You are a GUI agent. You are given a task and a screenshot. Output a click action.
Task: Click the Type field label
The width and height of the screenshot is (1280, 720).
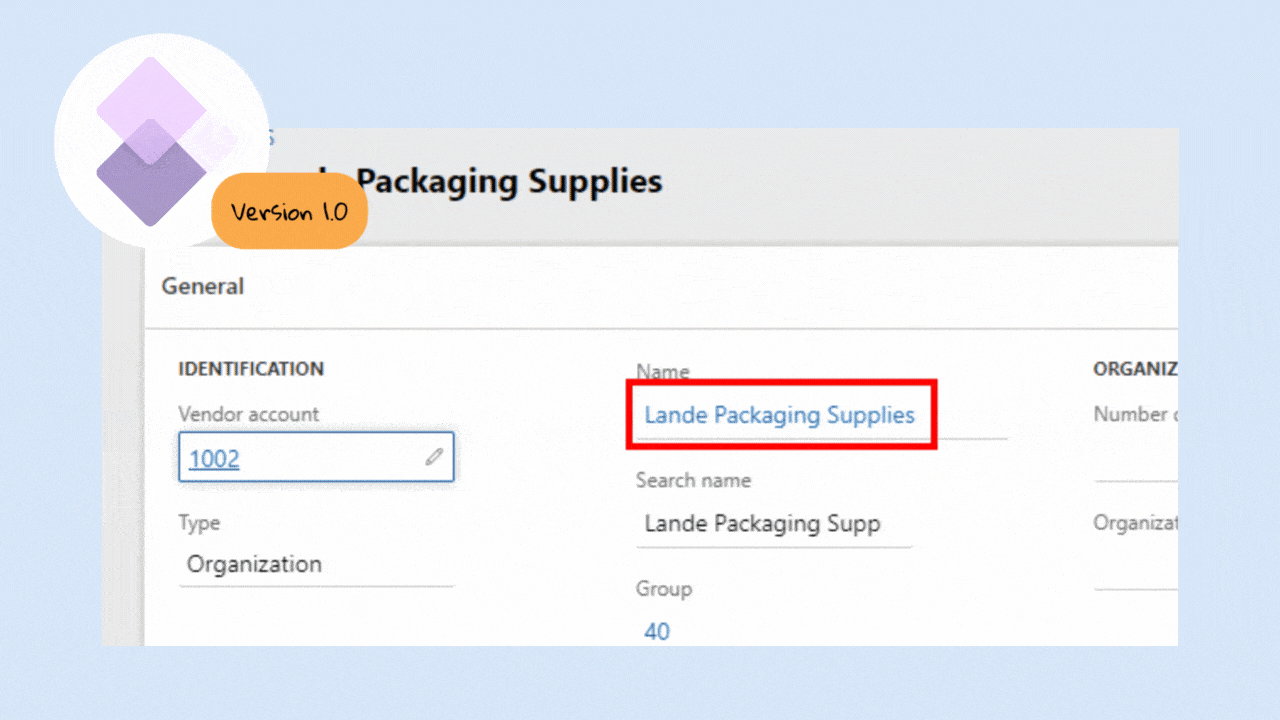[199, 523]
